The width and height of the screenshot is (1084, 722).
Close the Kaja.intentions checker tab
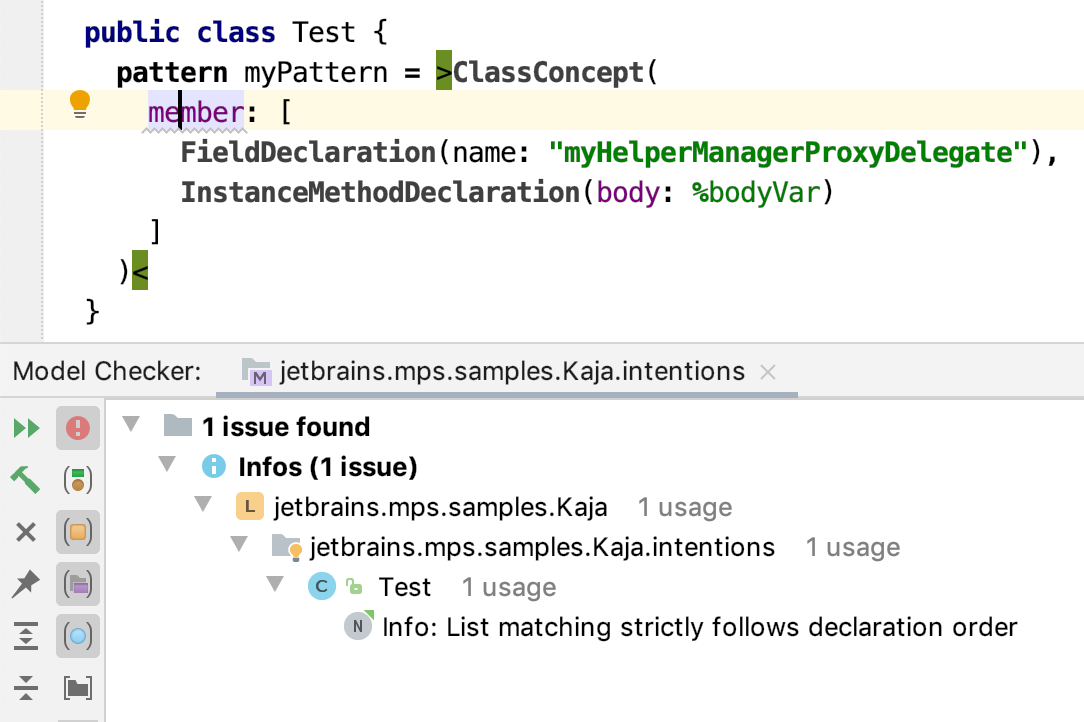[768, 372]
